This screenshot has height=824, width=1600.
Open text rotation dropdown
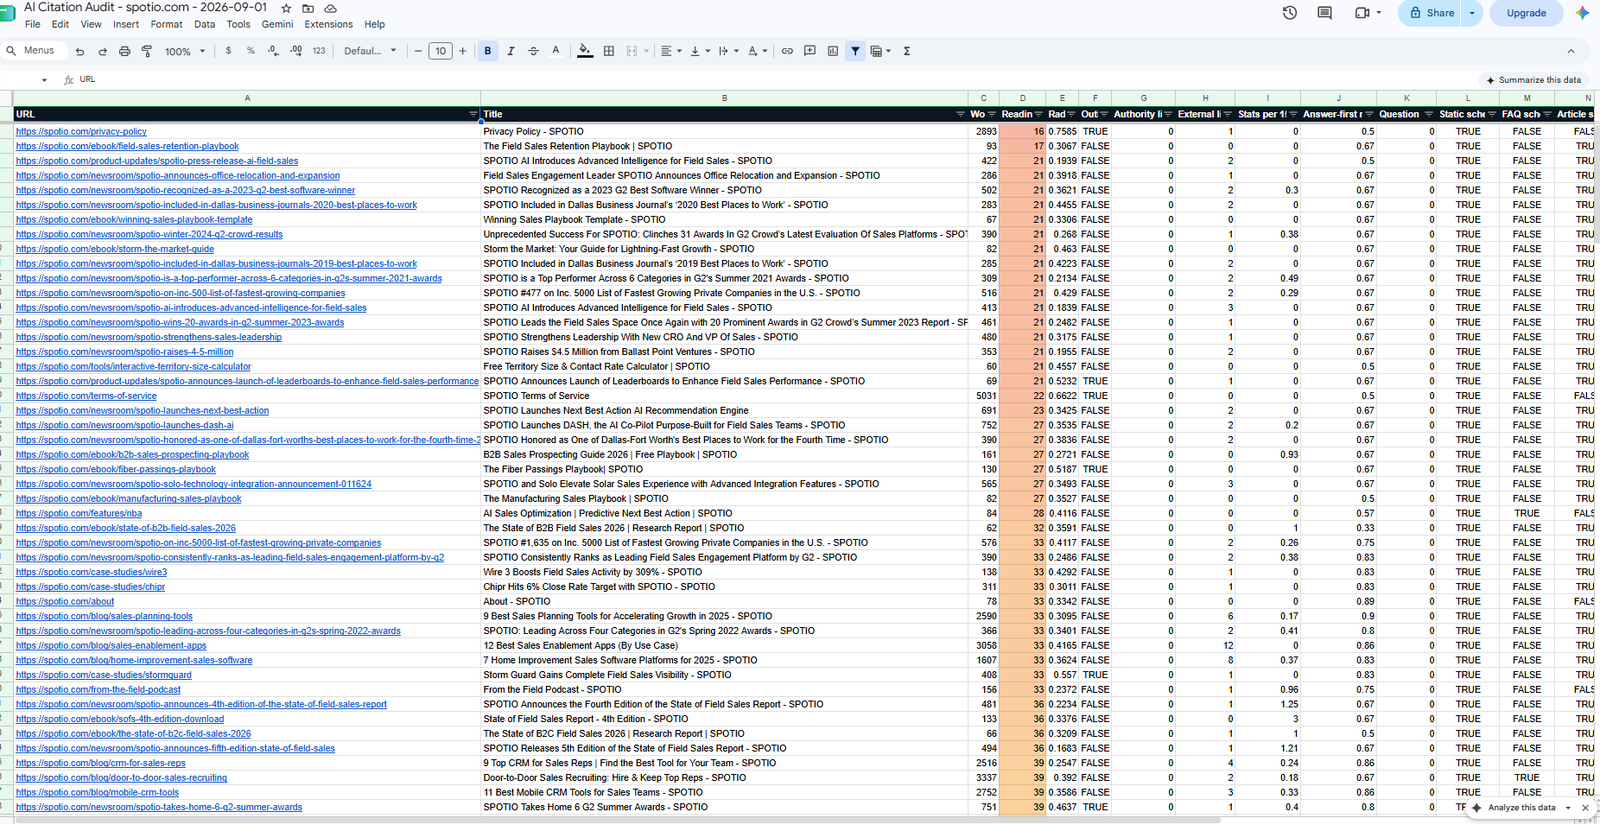click(757, 51)
